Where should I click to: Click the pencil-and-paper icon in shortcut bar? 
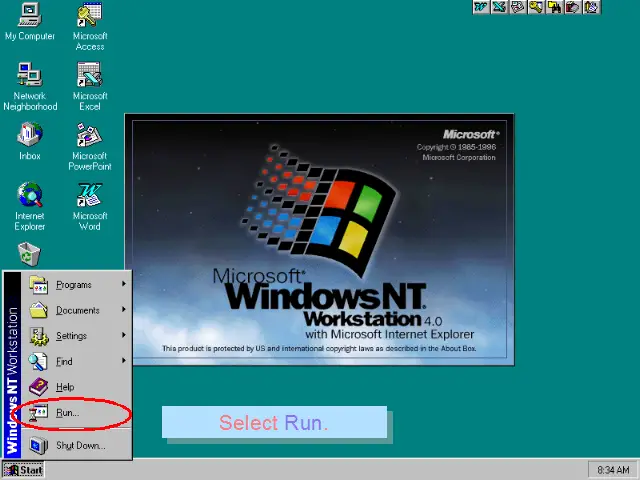(591, 7)
